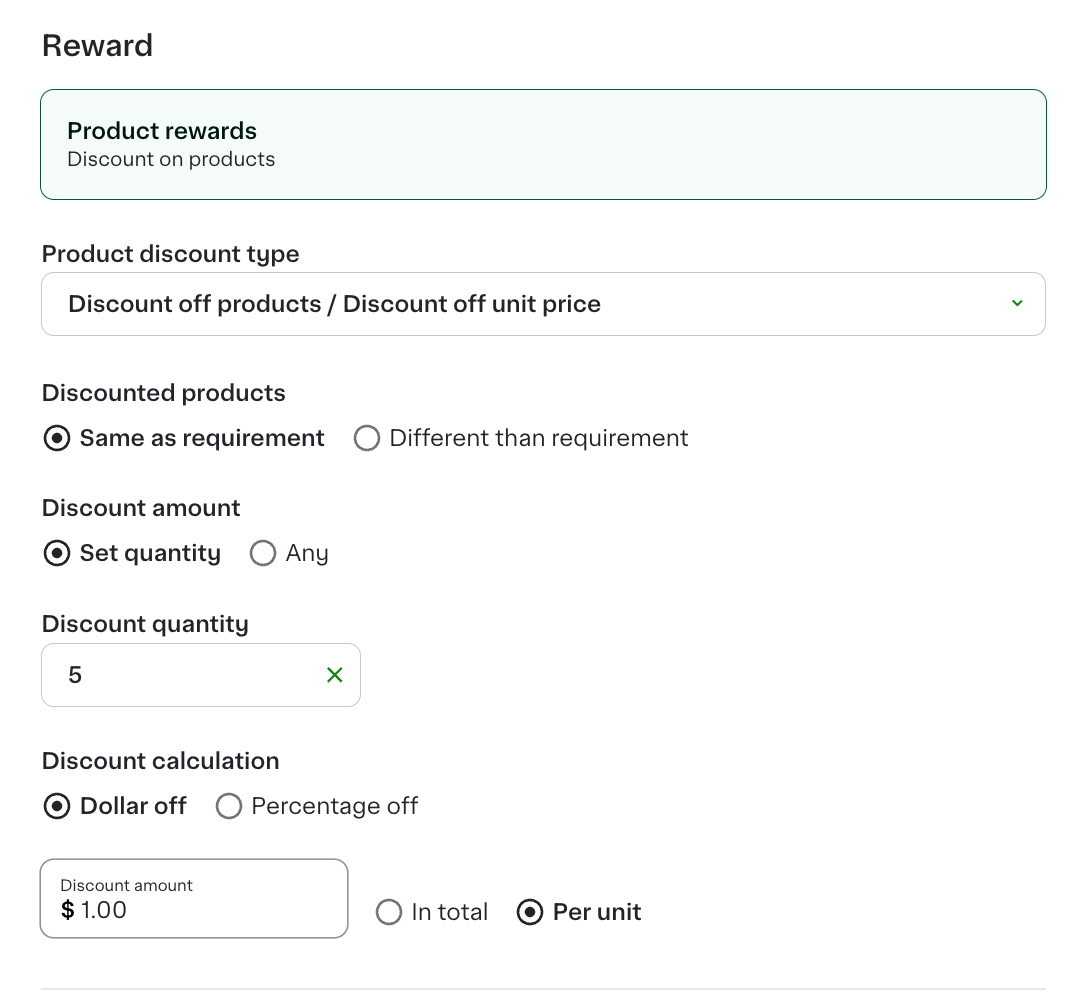Screen dimensions: 1070x992
Task: Select the Per unit option
Action: pyautogui.click(x=529, y=912)
